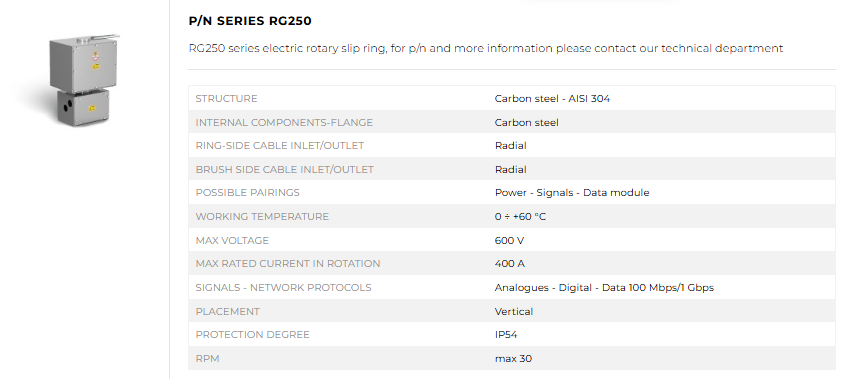Click the 0 ÷ +60 °C temperature value
The width and height of the screenshot is (853, 379).
(x=520, y=216)
